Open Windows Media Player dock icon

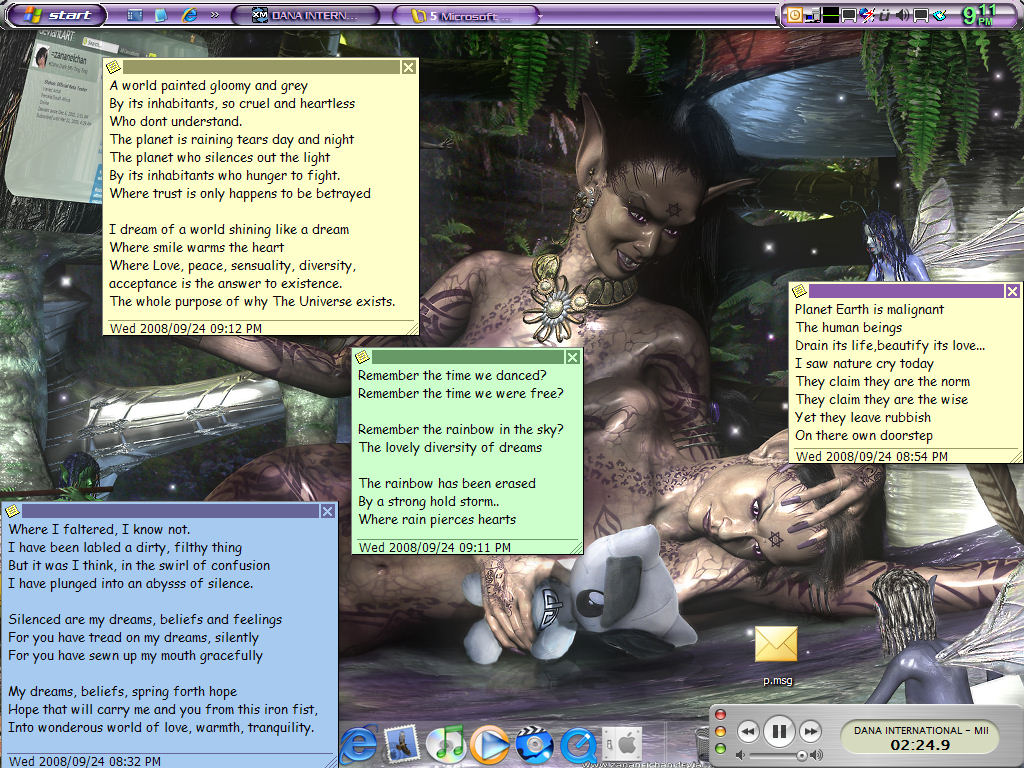coord(489,745)
